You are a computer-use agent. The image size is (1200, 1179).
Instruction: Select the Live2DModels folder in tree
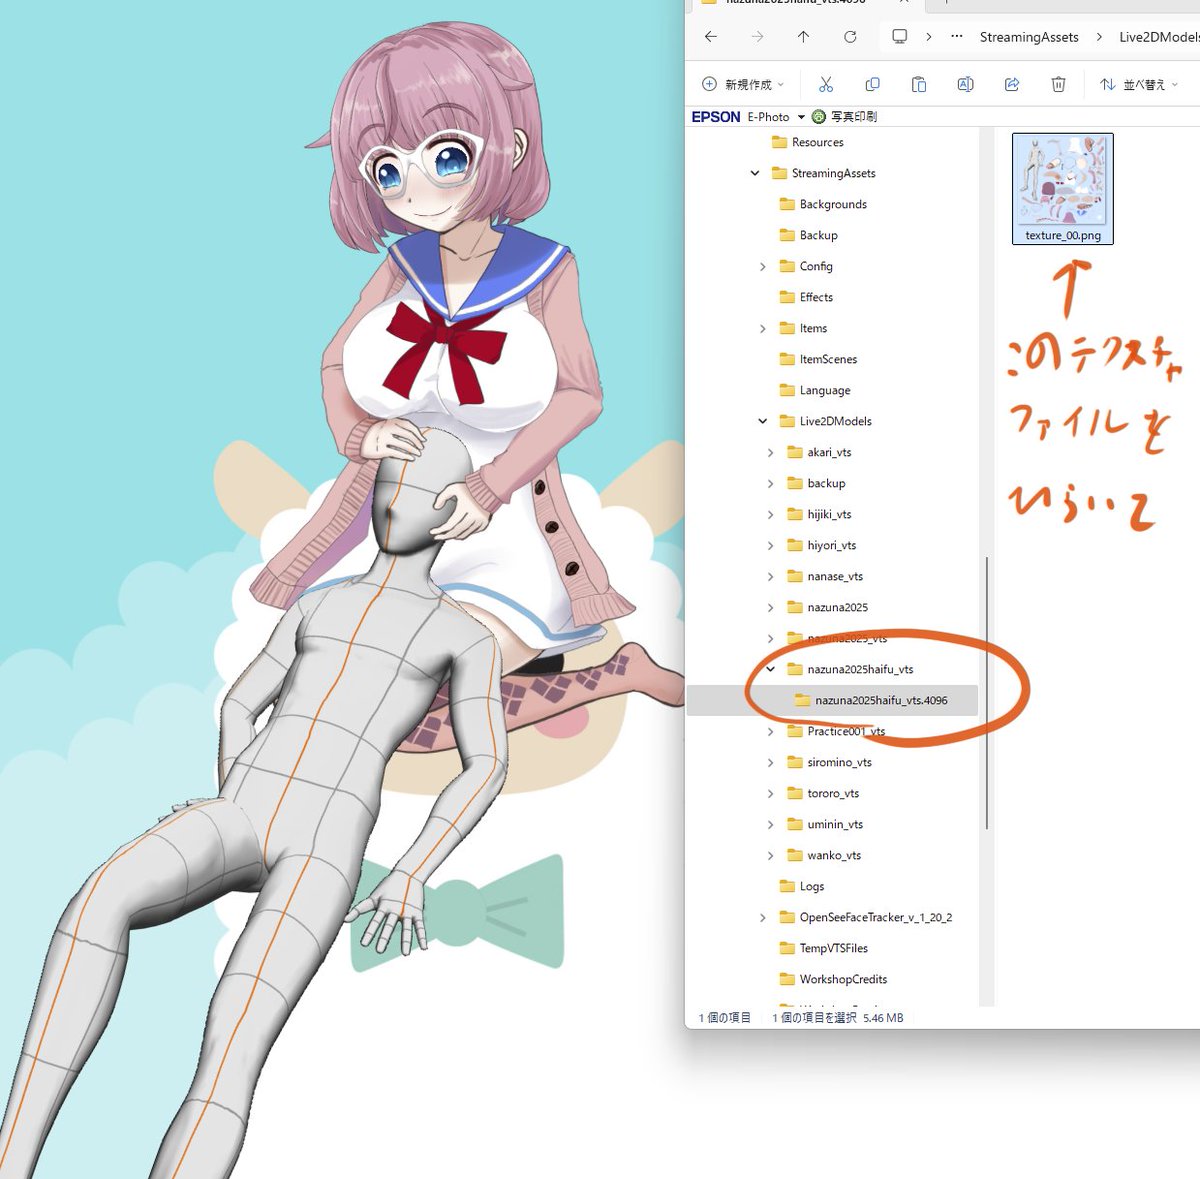click(x=825, y=421)
